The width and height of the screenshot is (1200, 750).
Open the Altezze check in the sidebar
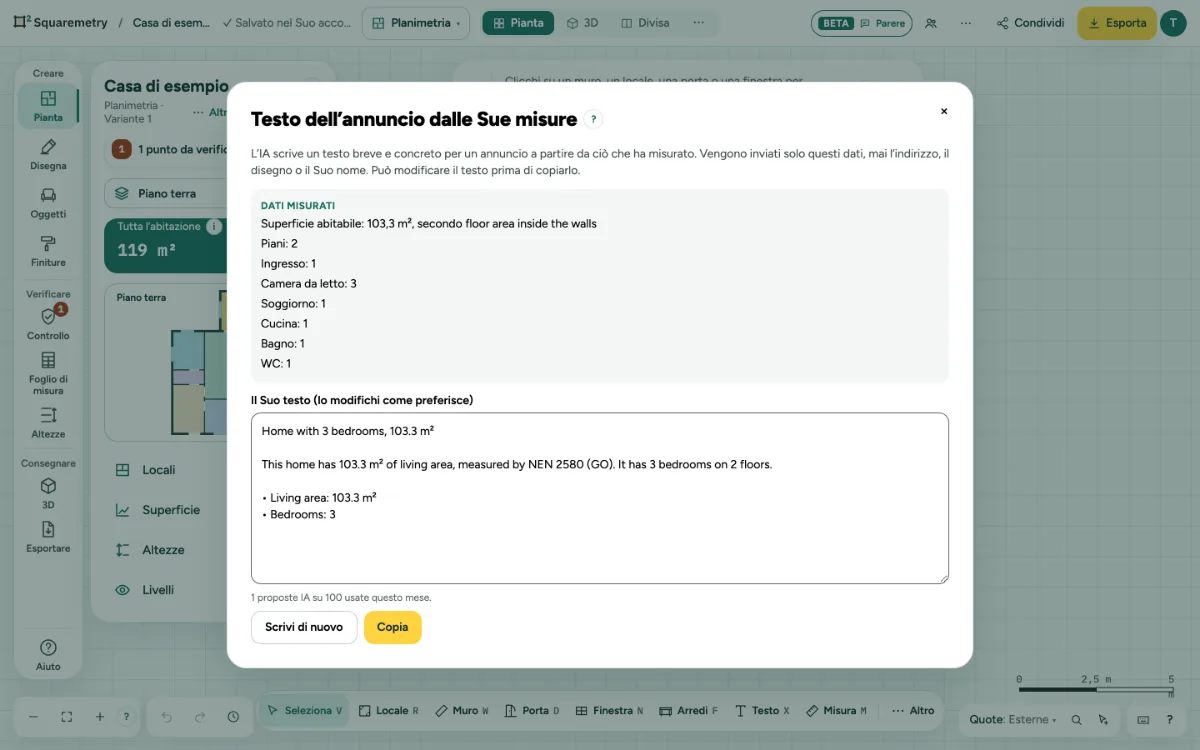tap(48, 422)
